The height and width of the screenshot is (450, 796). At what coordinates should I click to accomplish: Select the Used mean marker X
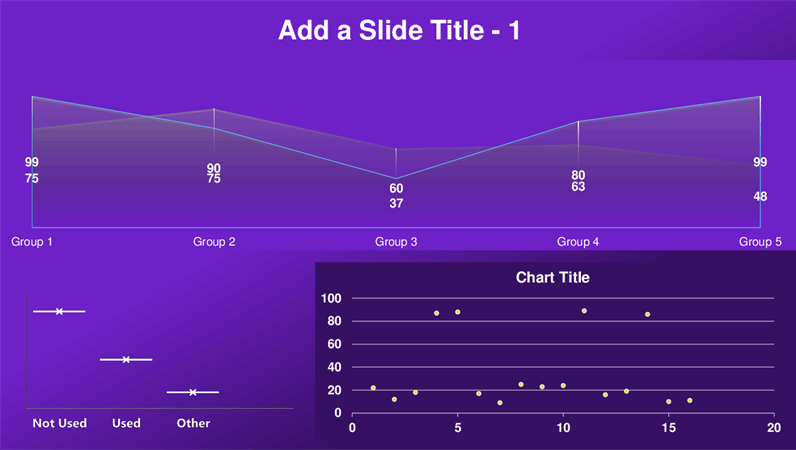126,360
